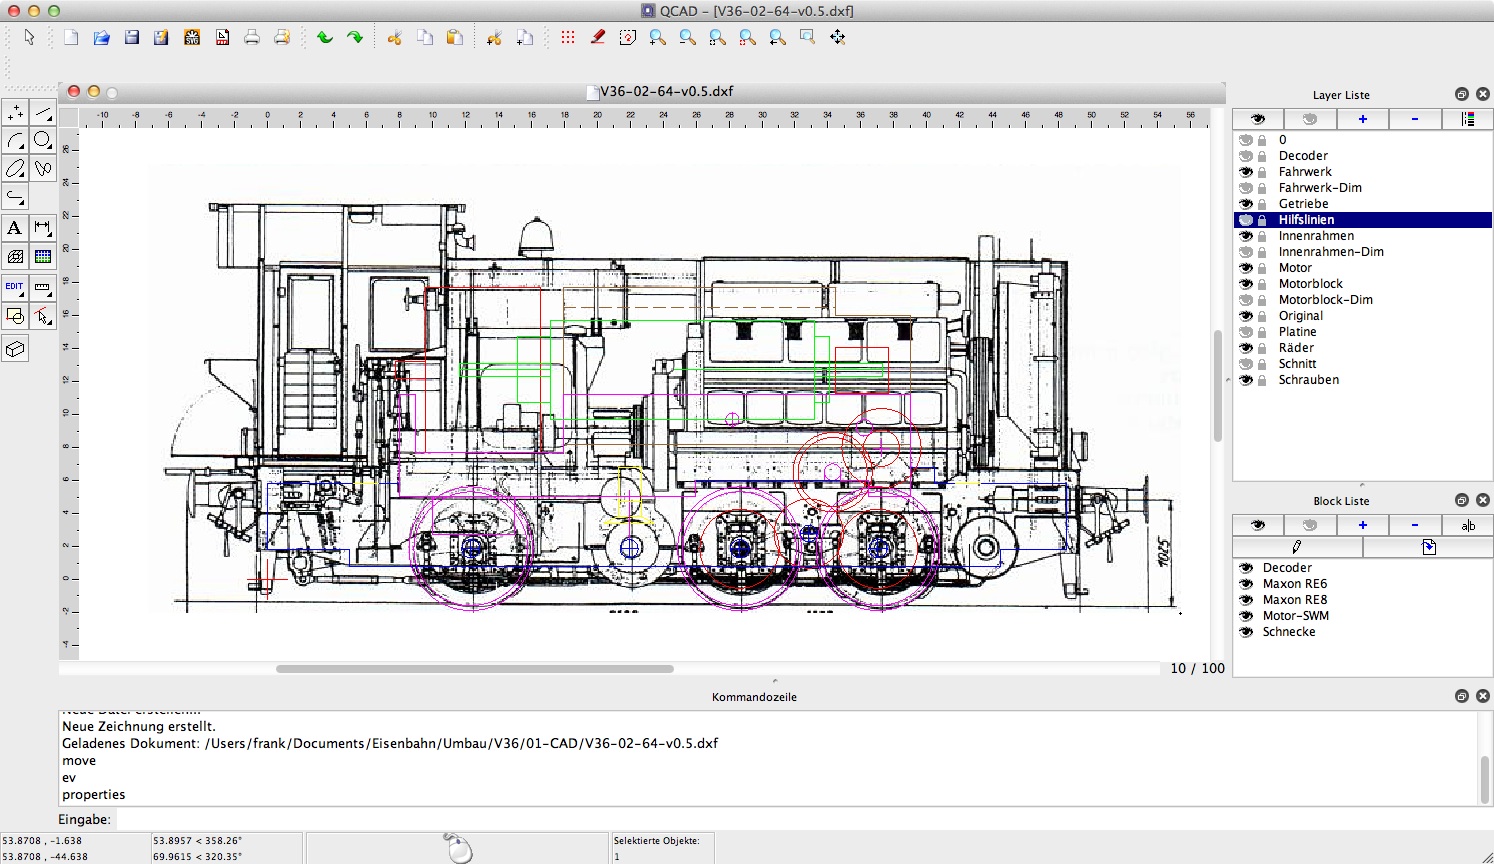
Task: Click the green Redo arrow
Action: pyautogui.click(x=355, y=38)
